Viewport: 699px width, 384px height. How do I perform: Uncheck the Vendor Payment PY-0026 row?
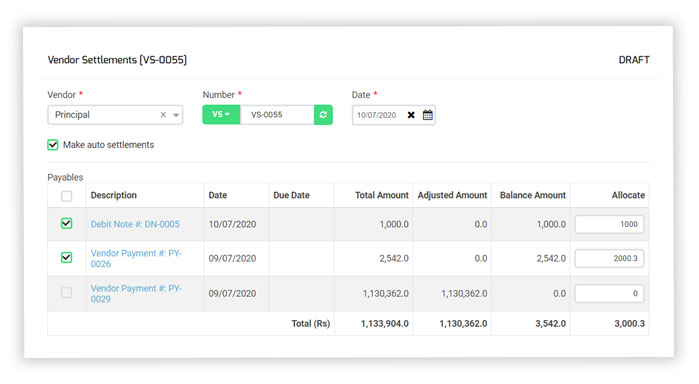coord(66,257)
